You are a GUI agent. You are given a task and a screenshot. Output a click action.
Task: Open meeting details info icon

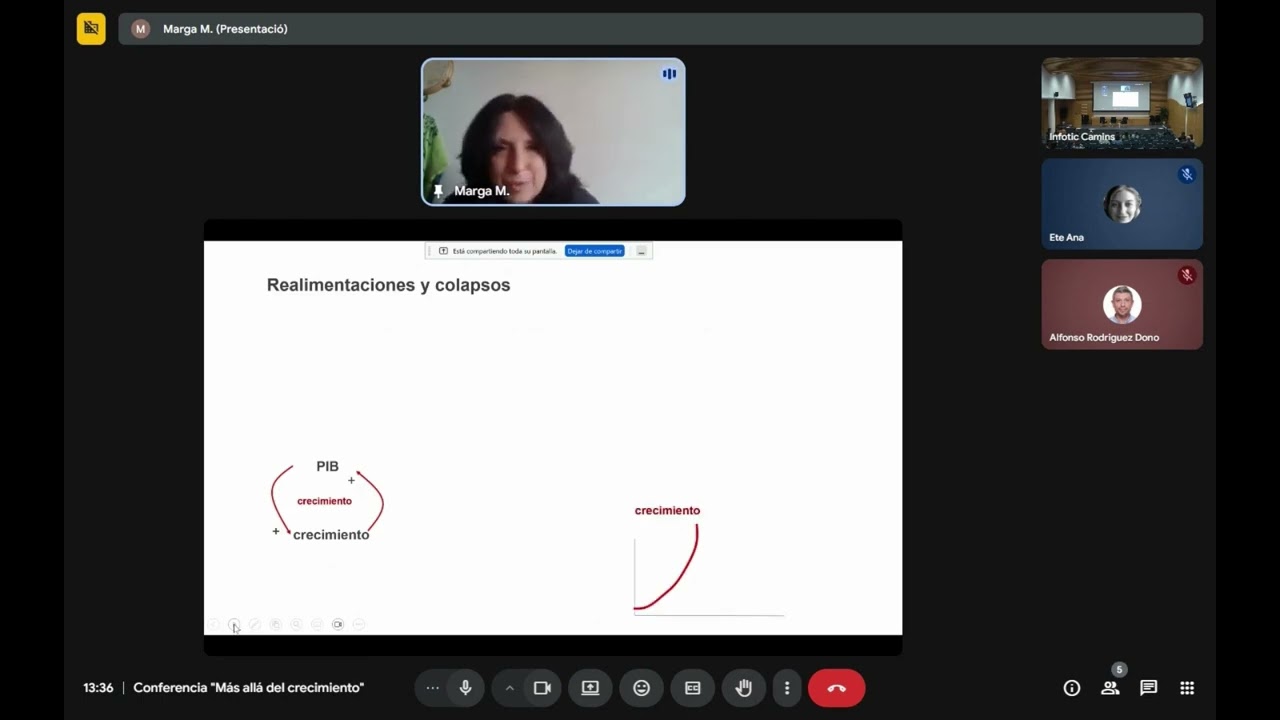tap(1072, 688)
